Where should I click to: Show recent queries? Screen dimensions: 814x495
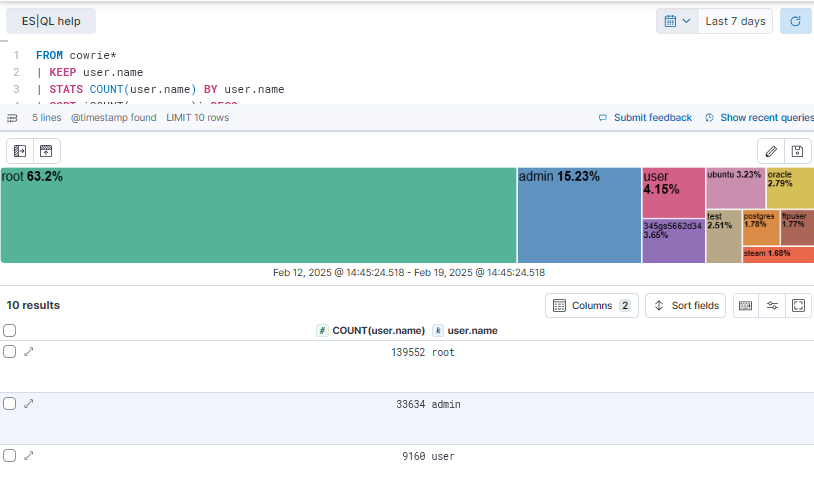(760, 118)
